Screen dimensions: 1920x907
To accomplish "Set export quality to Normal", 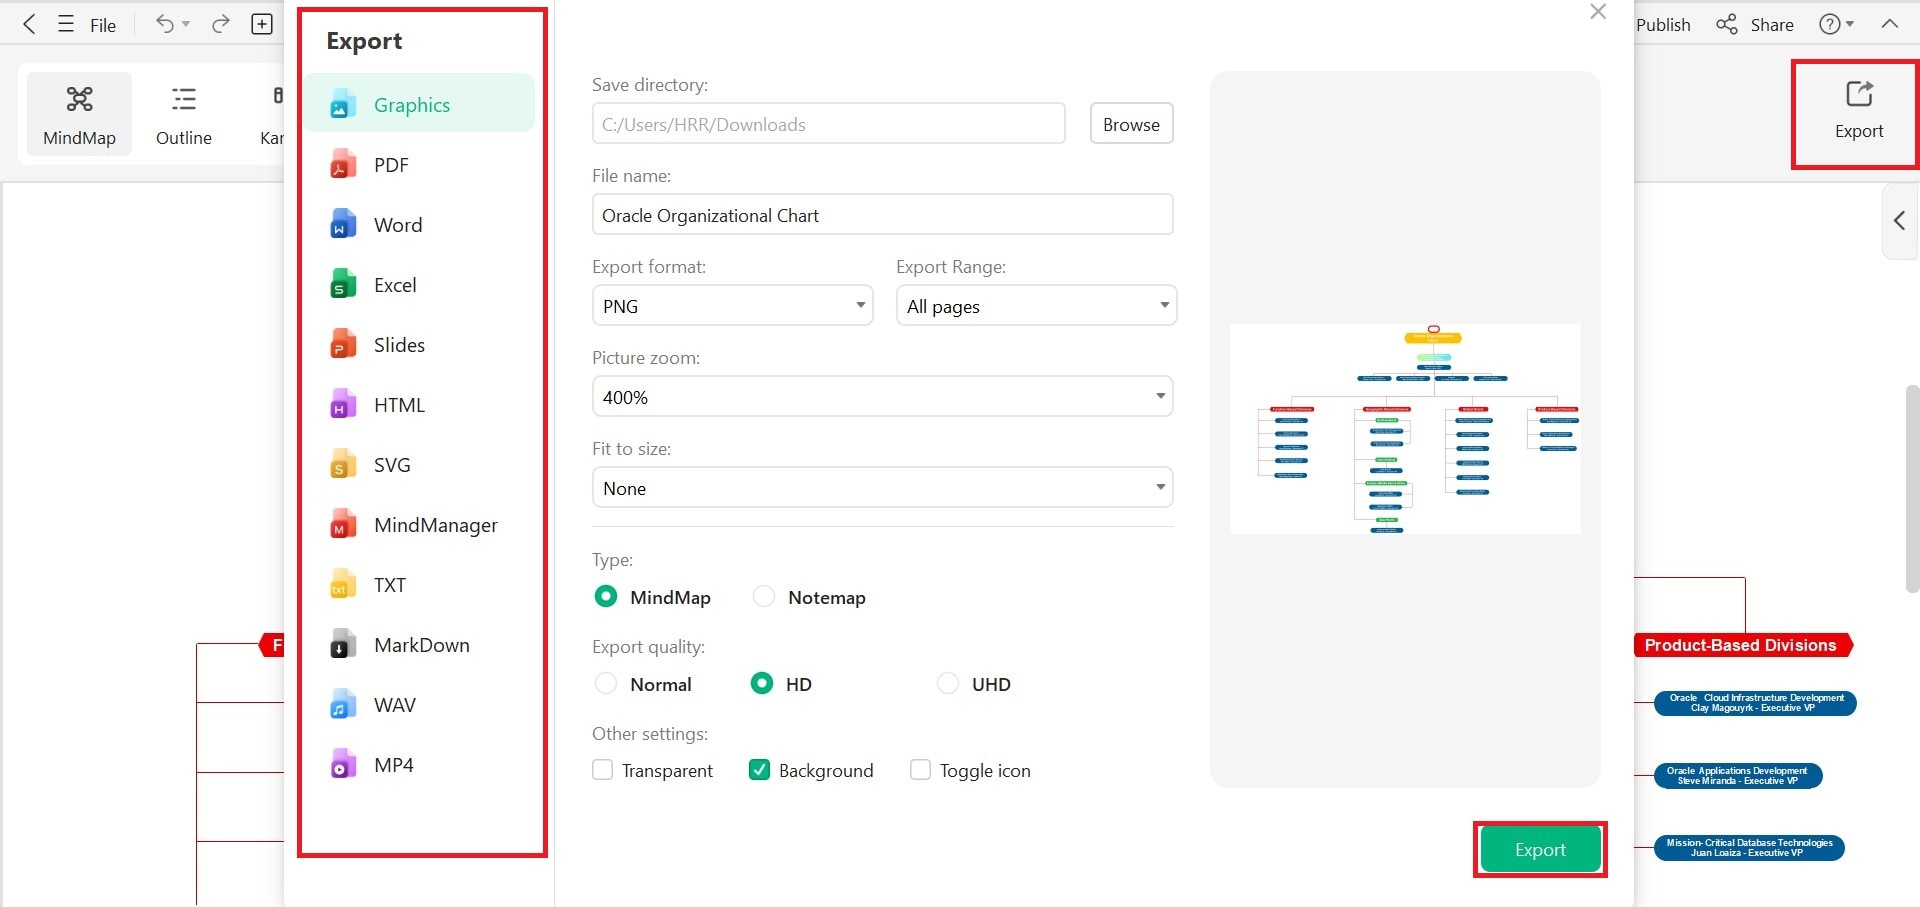I will 605,683.
